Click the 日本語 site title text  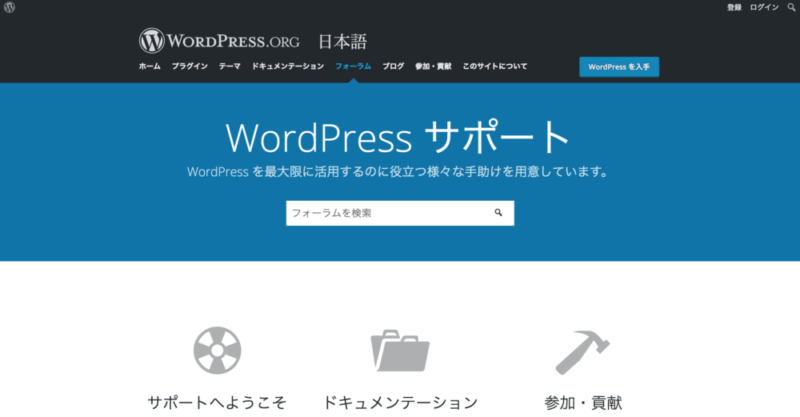343,41
